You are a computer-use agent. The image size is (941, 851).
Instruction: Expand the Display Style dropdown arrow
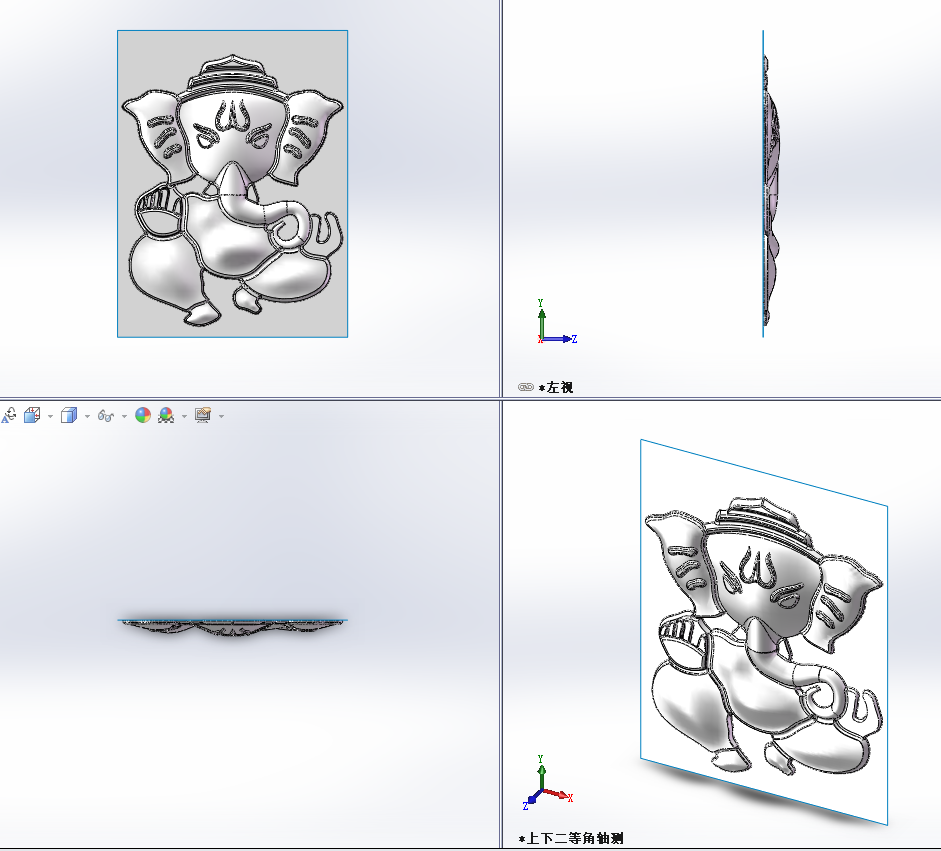tap(88, 416)
